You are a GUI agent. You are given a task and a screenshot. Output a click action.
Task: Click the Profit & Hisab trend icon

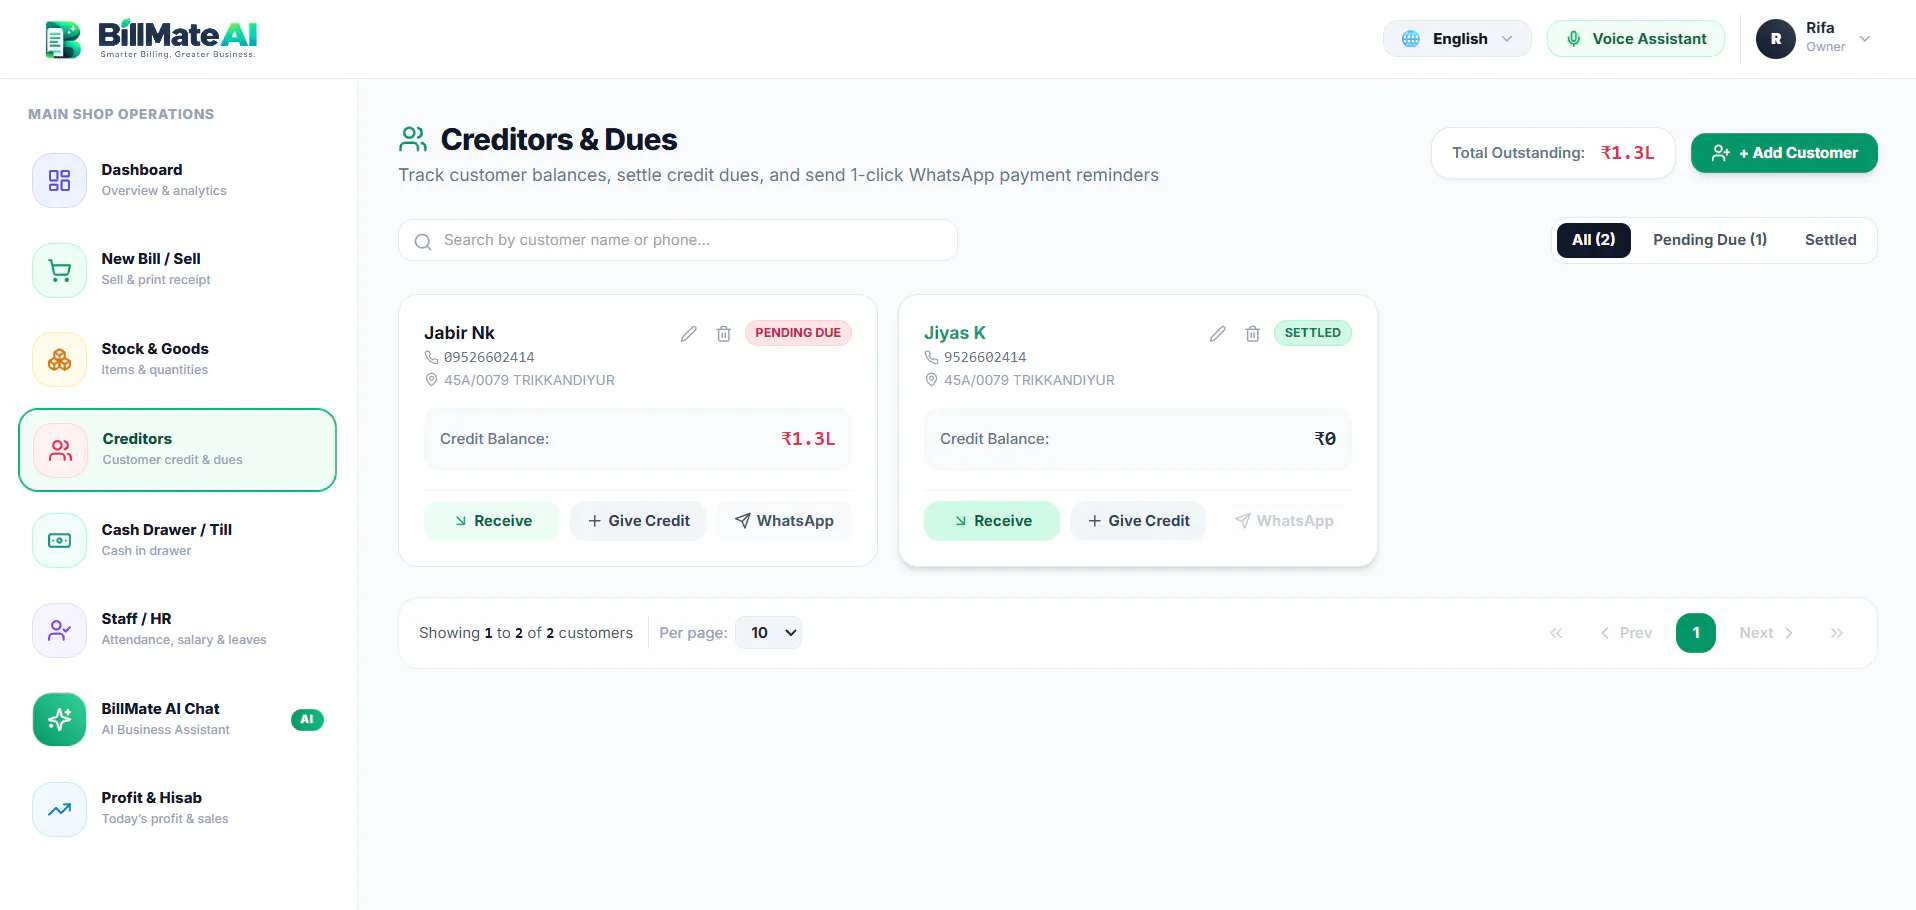(60, 809)
